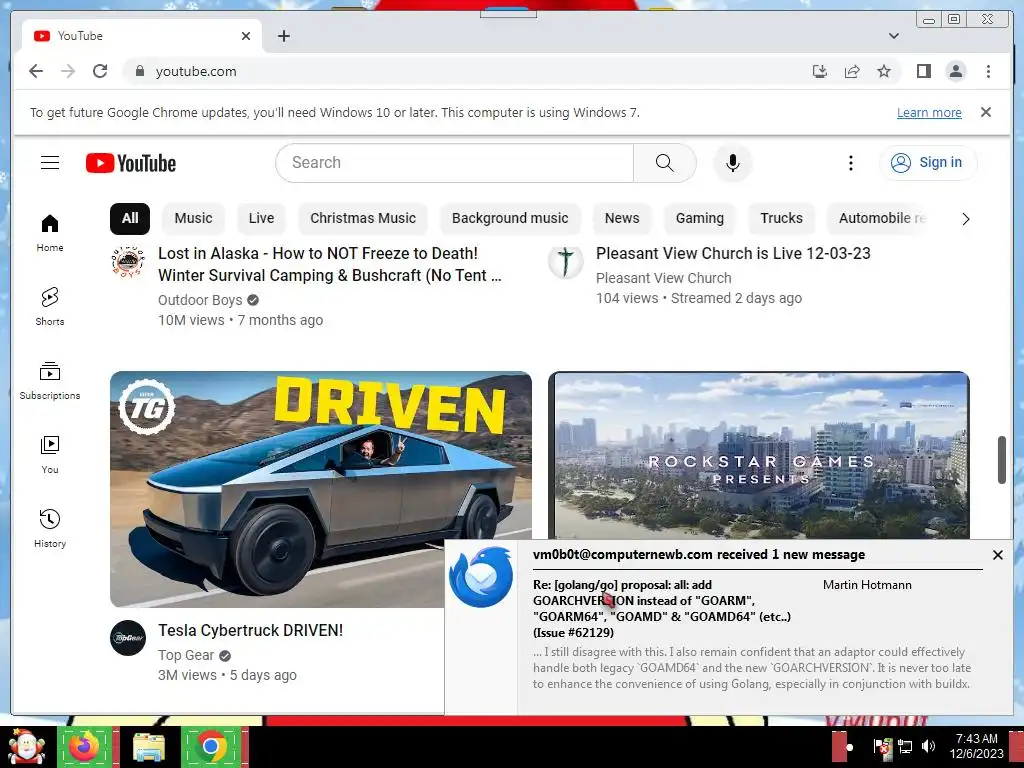Click Top Gear channel avatar

(128, 638)
